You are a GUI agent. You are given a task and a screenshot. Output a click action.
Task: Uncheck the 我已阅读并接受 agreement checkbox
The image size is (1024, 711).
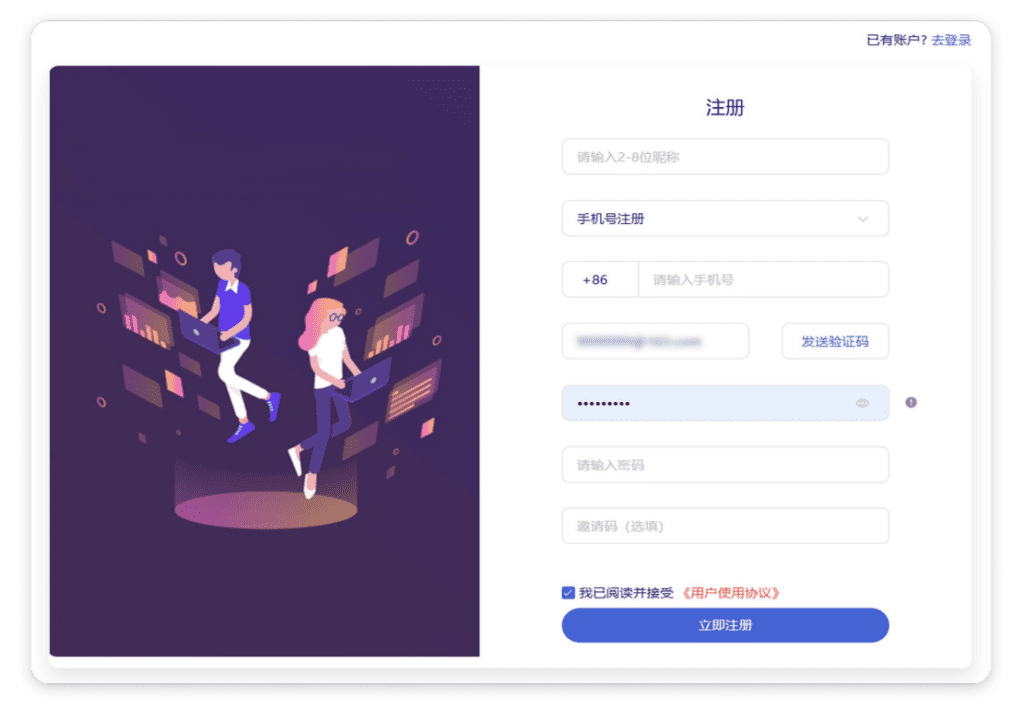click(568, 593)
